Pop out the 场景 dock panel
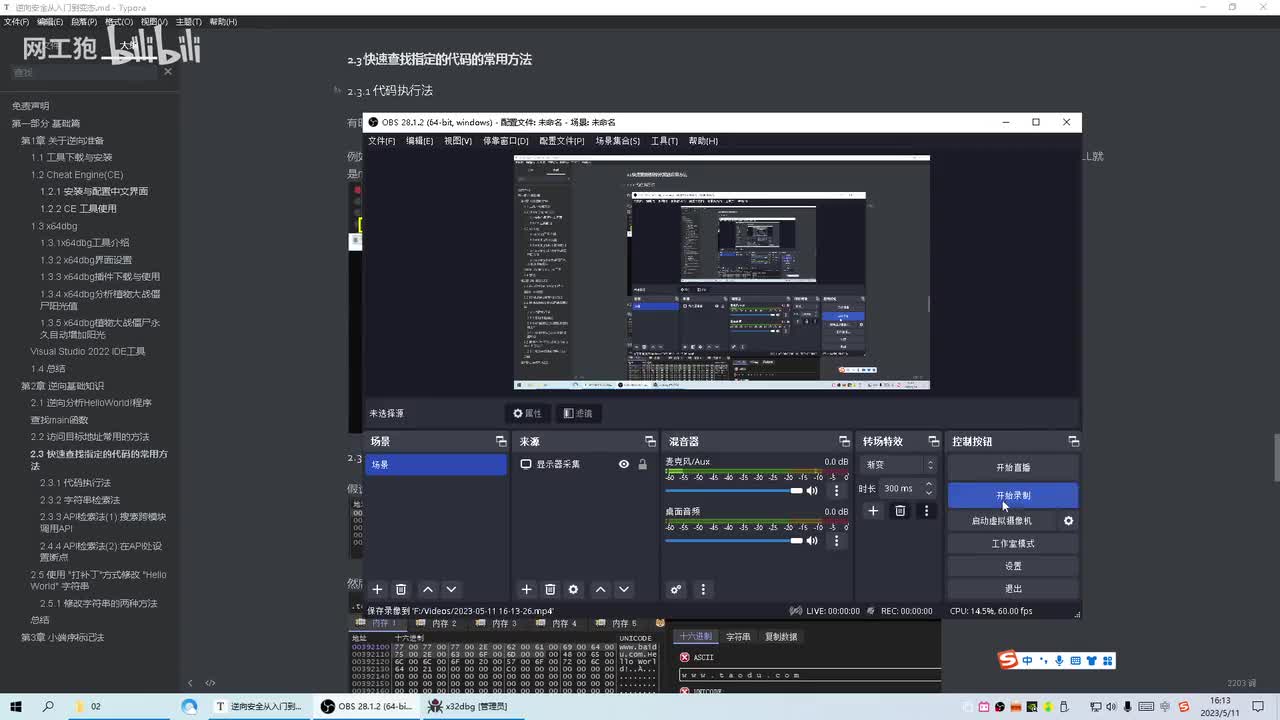This screenshot has height=720, width=1280. coord(501,441)
